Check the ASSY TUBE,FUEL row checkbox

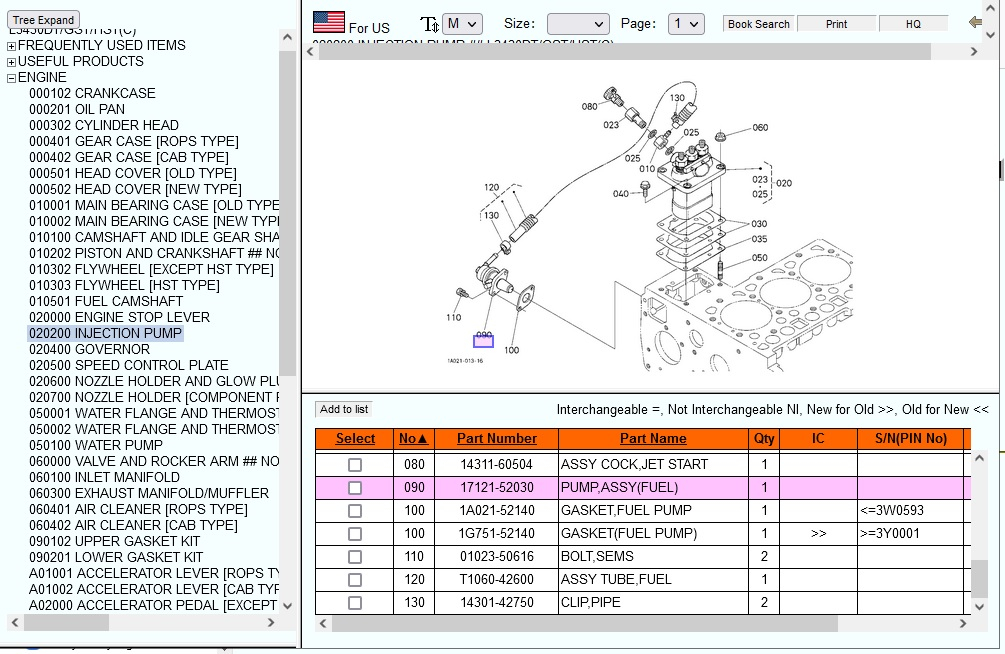tap(354, 580)
